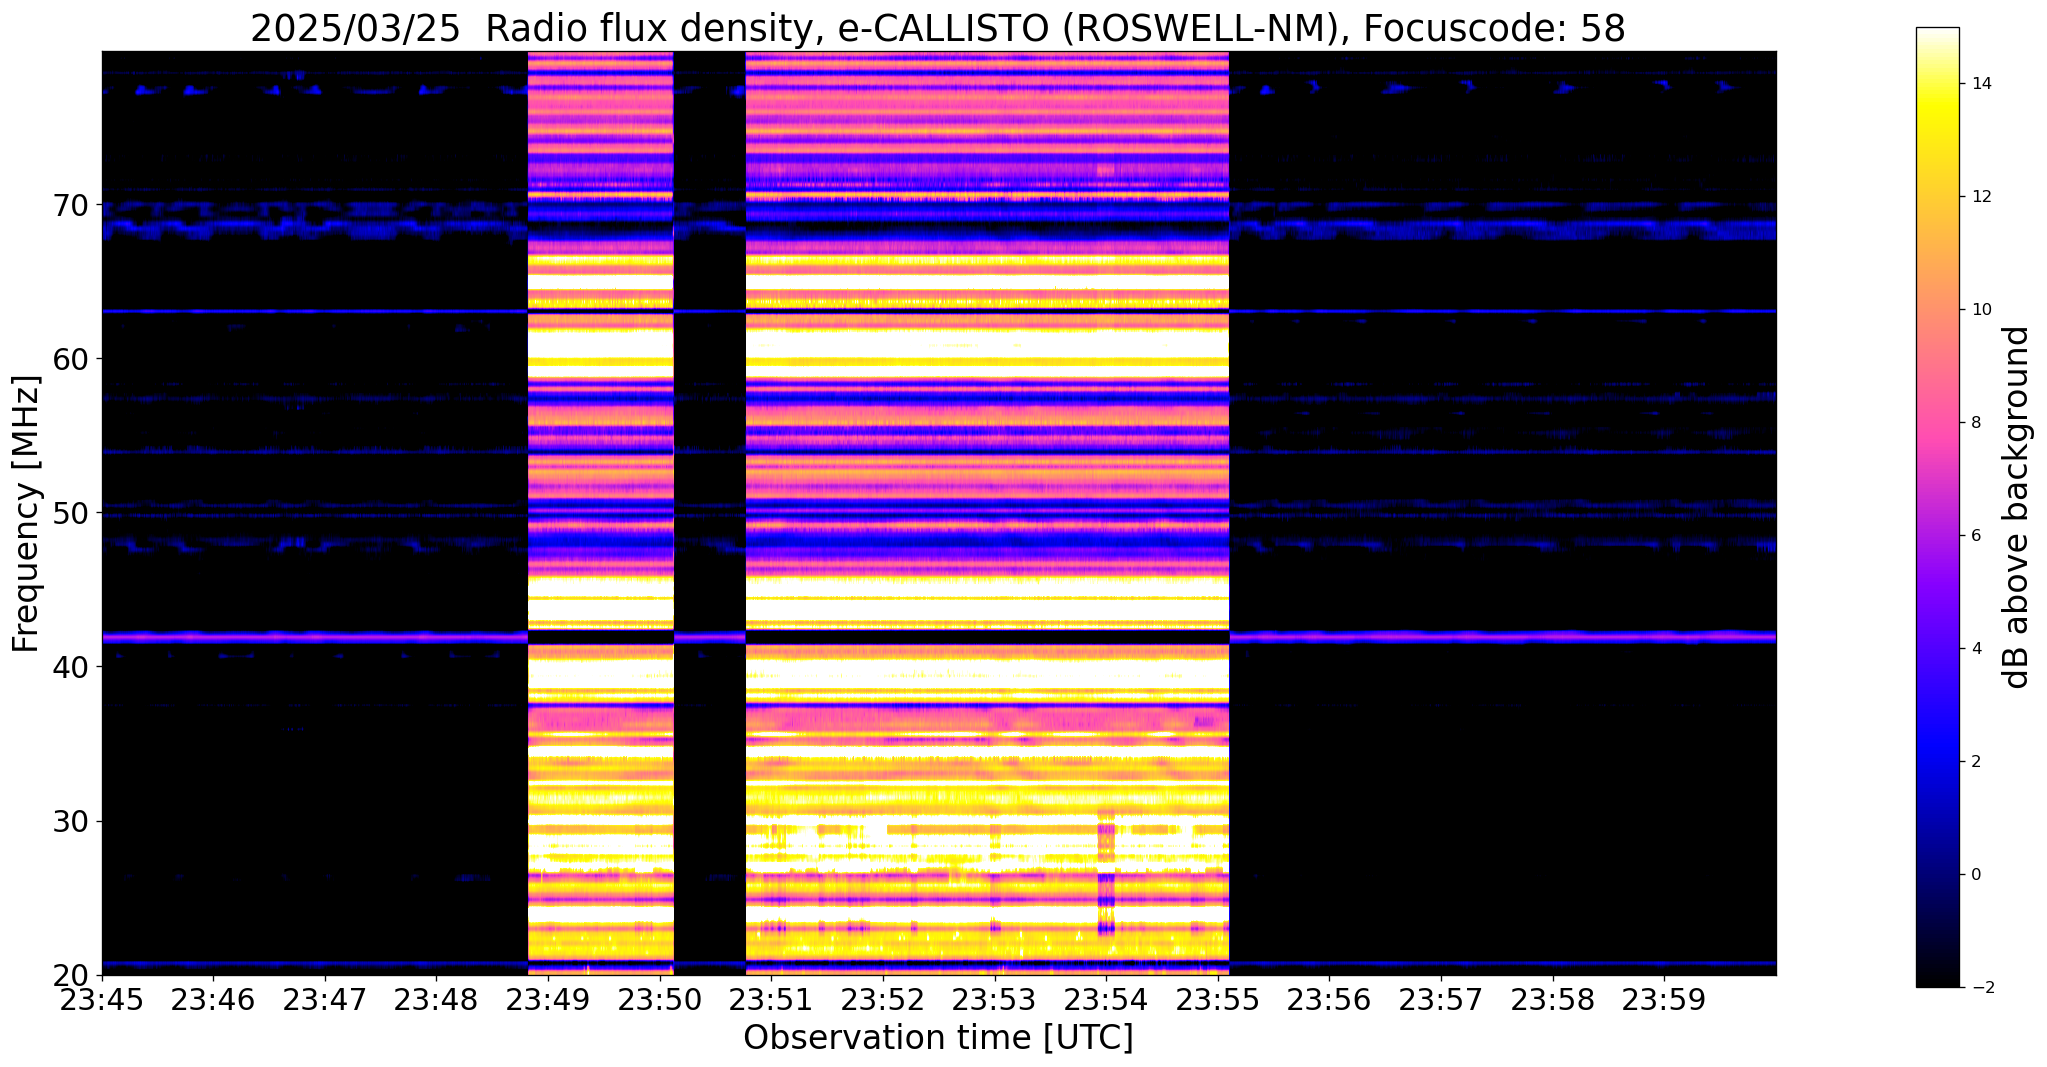Click the colorbar tick label 0
Viewport: 2047px width, 1067px height.
[x=1975, y=875]
